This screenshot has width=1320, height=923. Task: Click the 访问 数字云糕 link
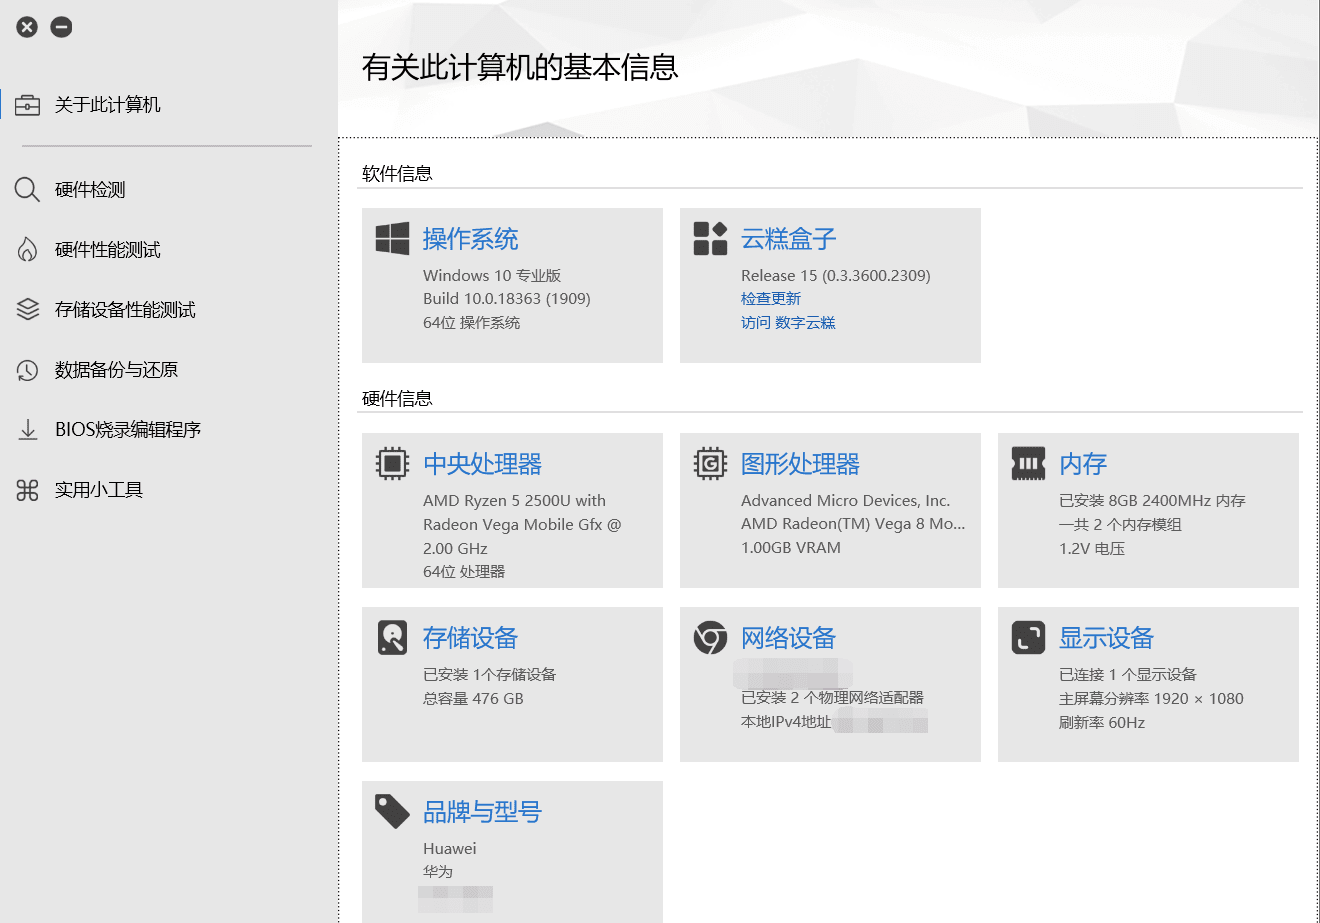click(x=788, y=322)
